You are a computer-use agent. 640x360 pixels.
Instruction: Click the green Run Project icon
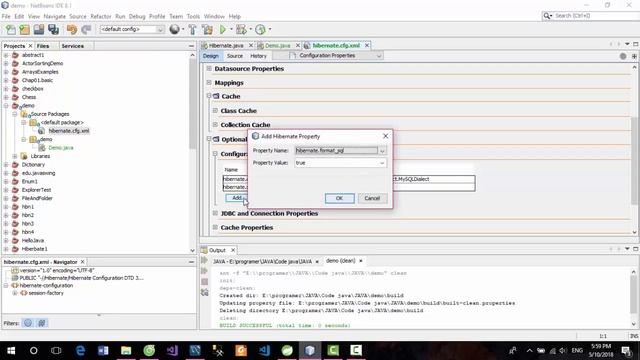223,29
